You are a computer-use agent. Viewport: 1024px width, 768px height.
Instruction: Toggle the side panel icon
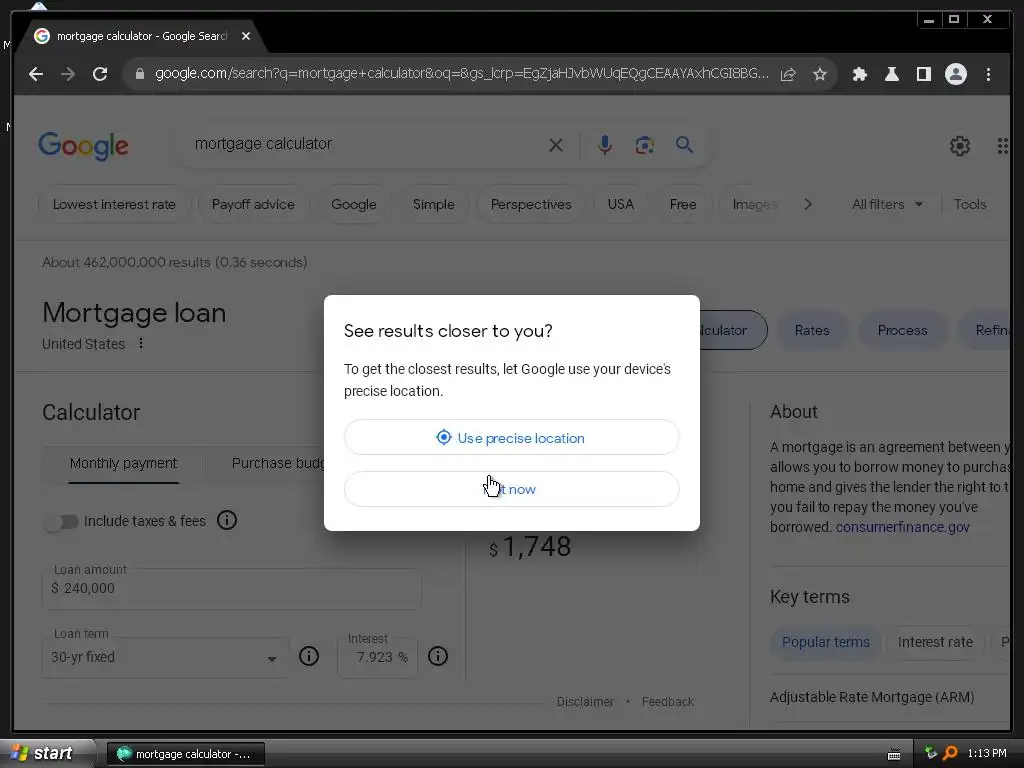[923, 74]
